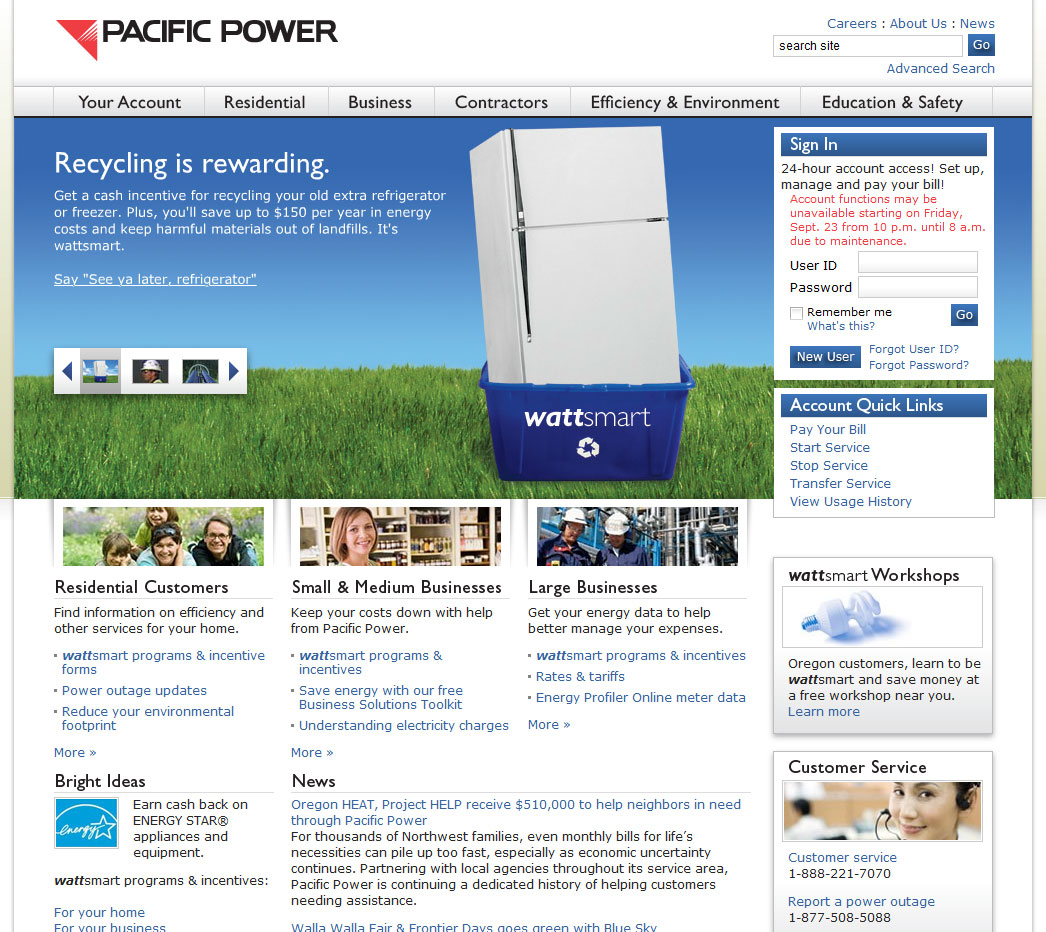Open View Usage History link
Viewport: 1046px width, 932px height.
pos(851,502)
